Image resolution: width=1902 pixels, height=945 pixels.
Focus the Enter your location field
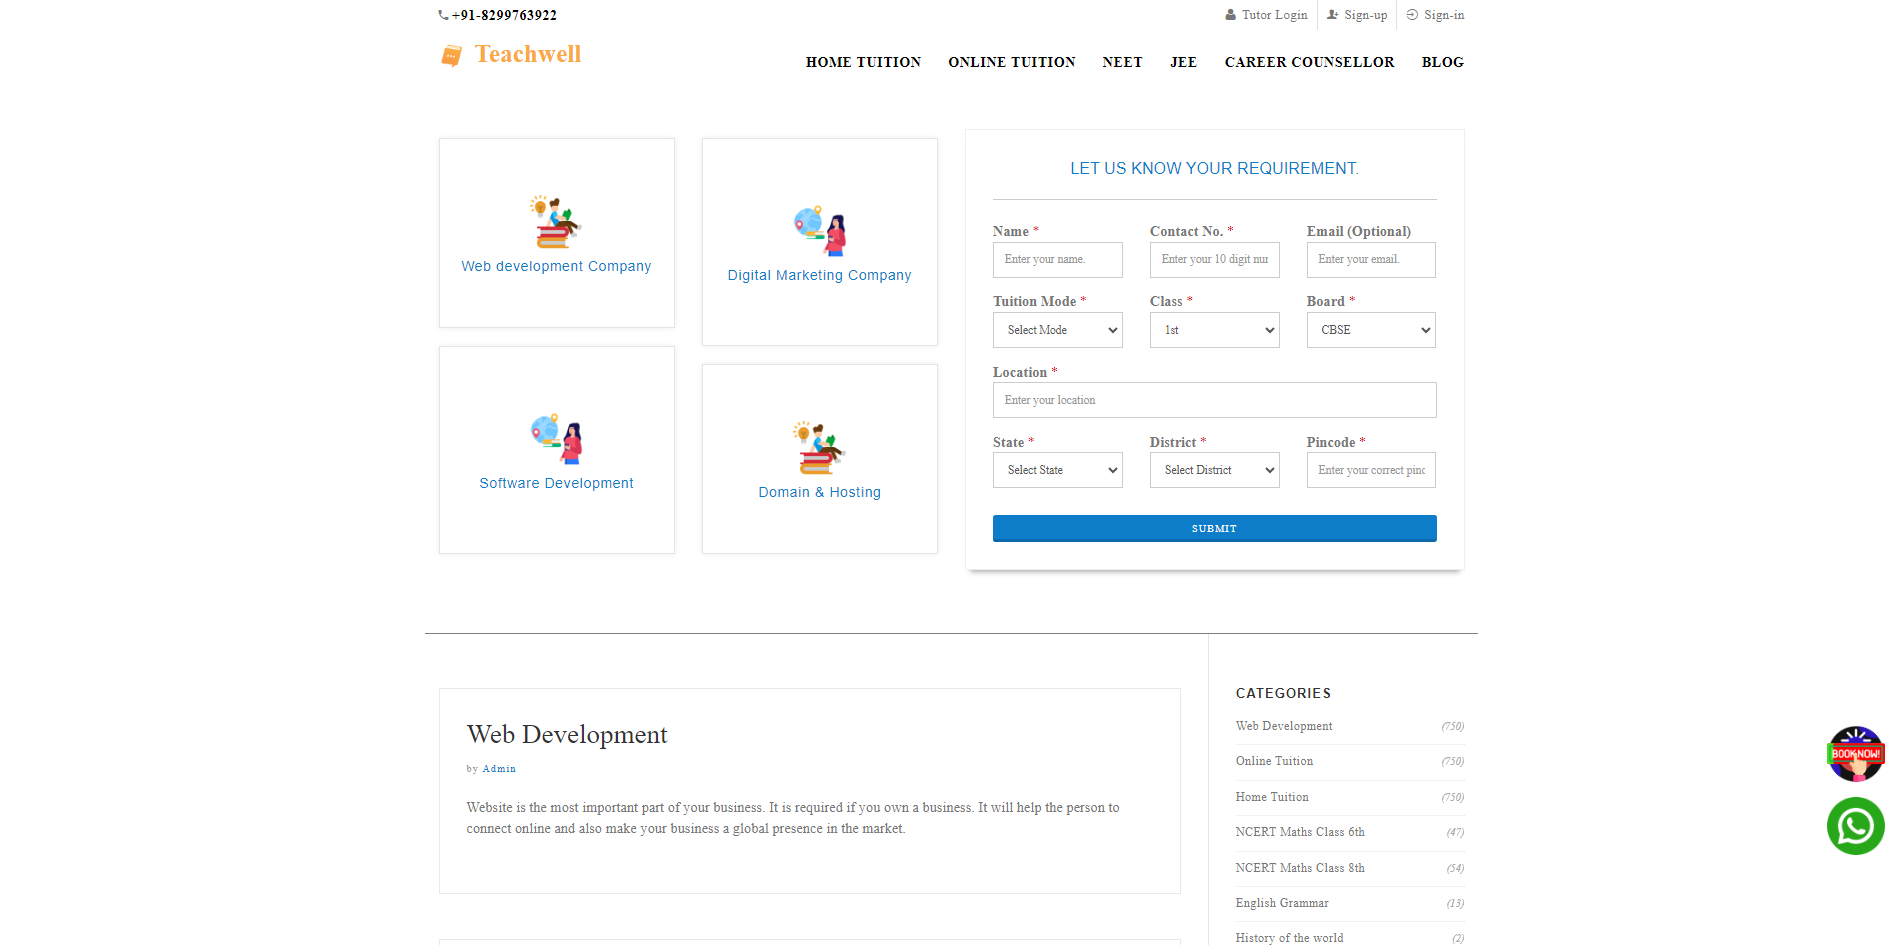click(1214, 400)
